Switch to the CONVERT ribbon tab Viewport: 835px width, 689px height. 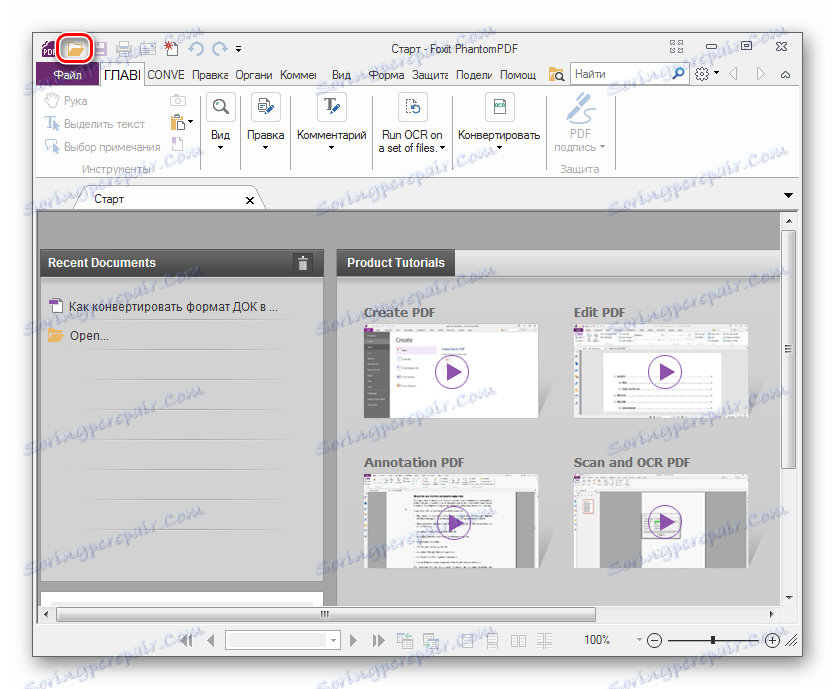point(166,75)
